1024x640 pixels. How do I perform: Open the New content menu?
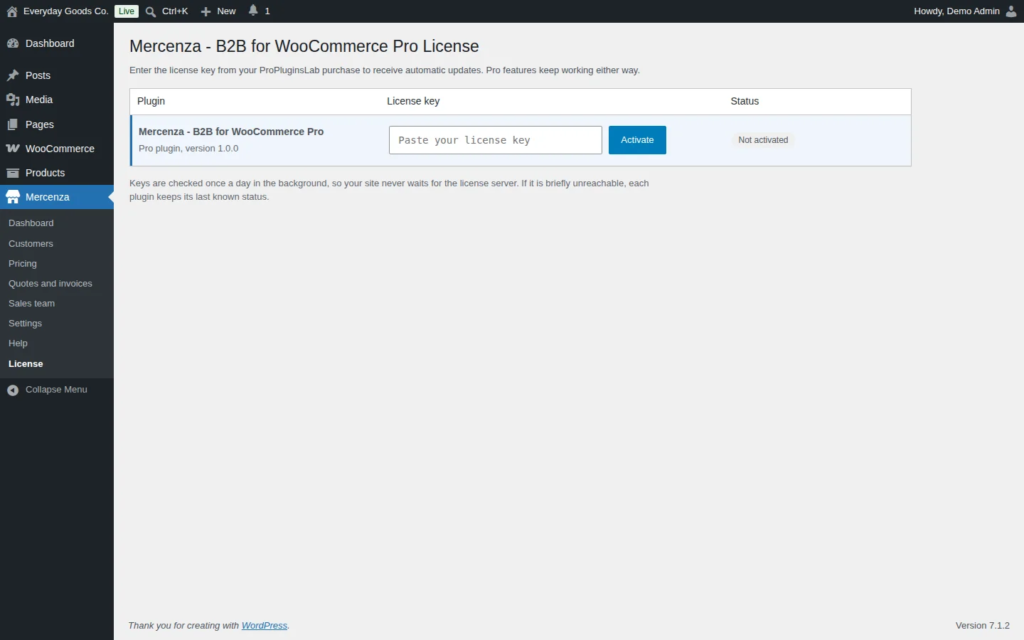226,11
